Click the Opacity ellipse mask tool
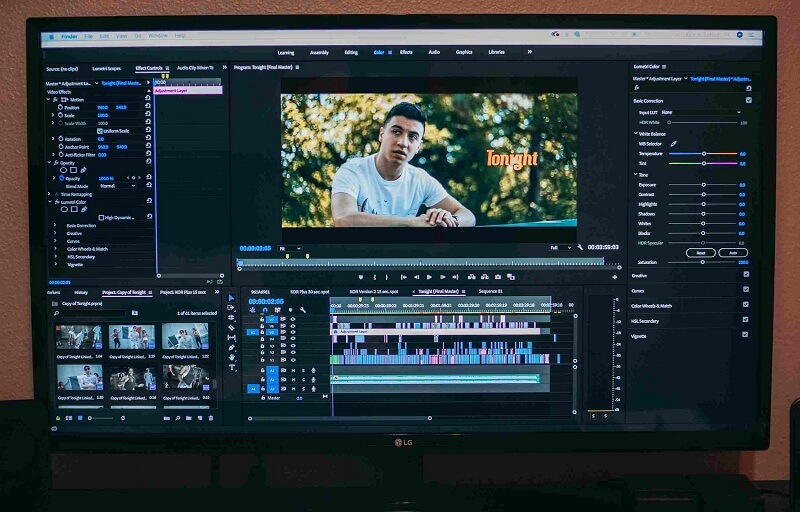The height and width of the screenshot is (512, 800). pyautogui.click(x=64, y=170)
